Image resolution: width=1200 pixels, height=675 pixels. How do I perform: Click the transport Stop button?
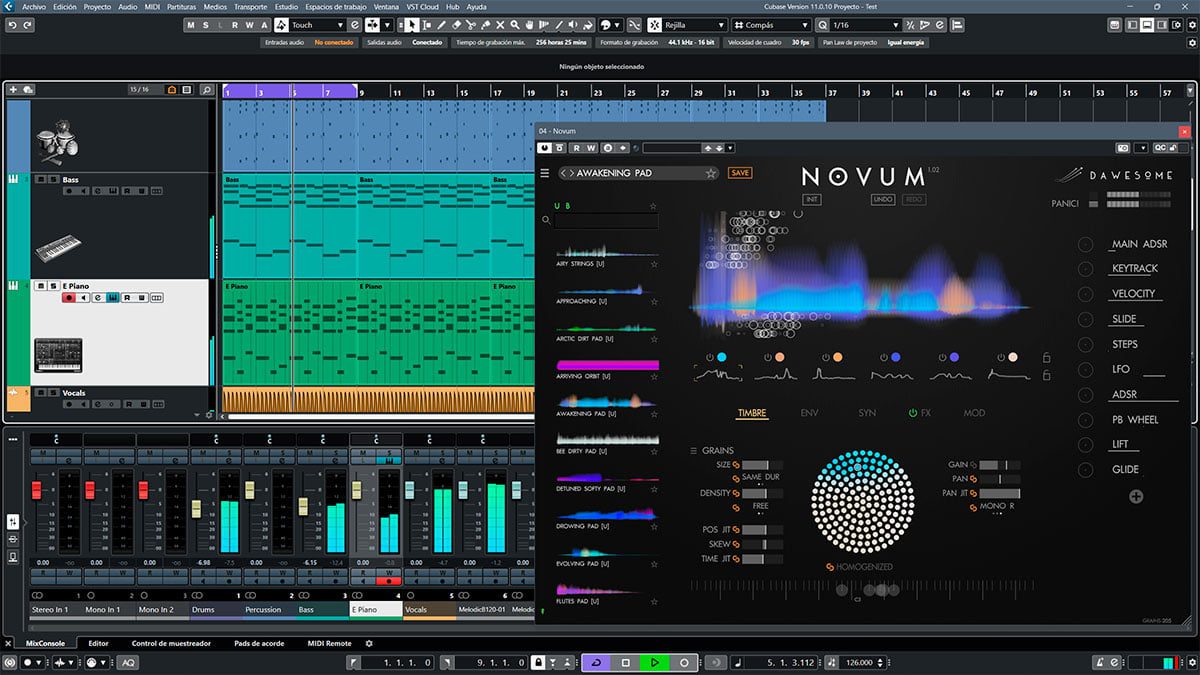tap(625, 662)
